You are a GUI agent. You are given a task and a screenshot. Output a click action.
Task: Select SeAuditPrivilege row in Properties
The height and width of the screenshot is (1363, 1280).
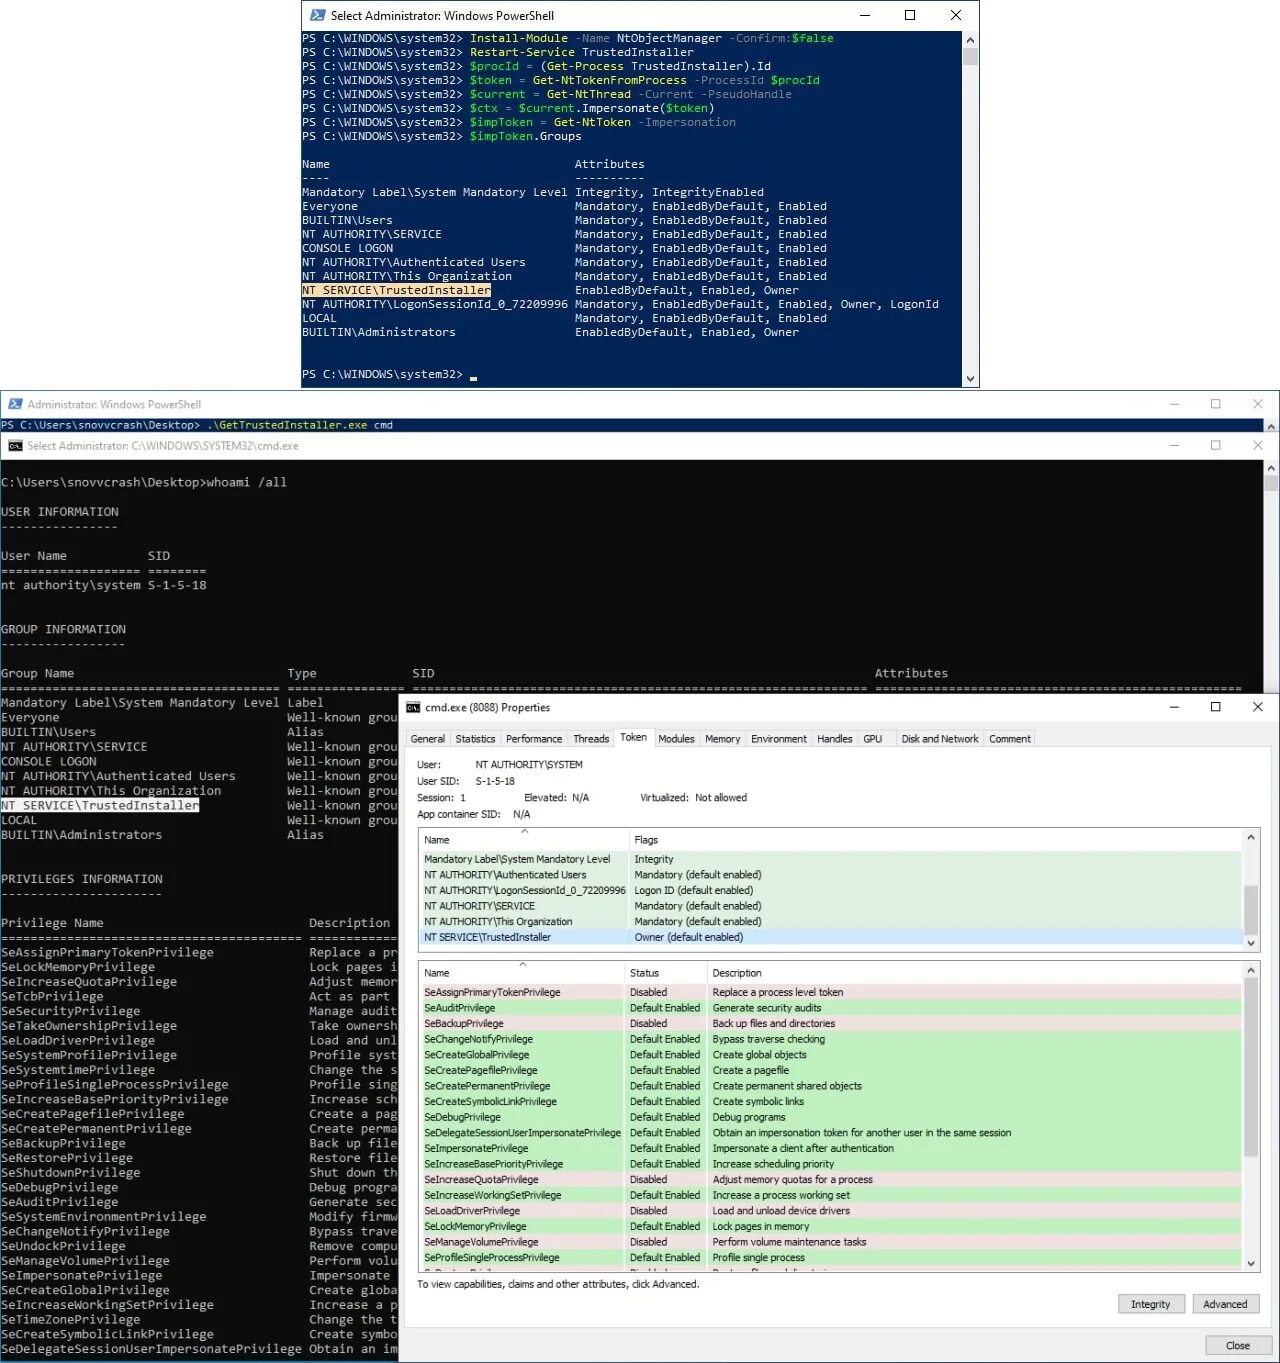pos(830,1008)
